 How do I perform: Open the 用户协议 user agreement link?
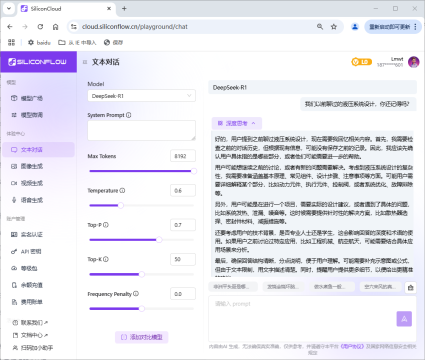352,347
